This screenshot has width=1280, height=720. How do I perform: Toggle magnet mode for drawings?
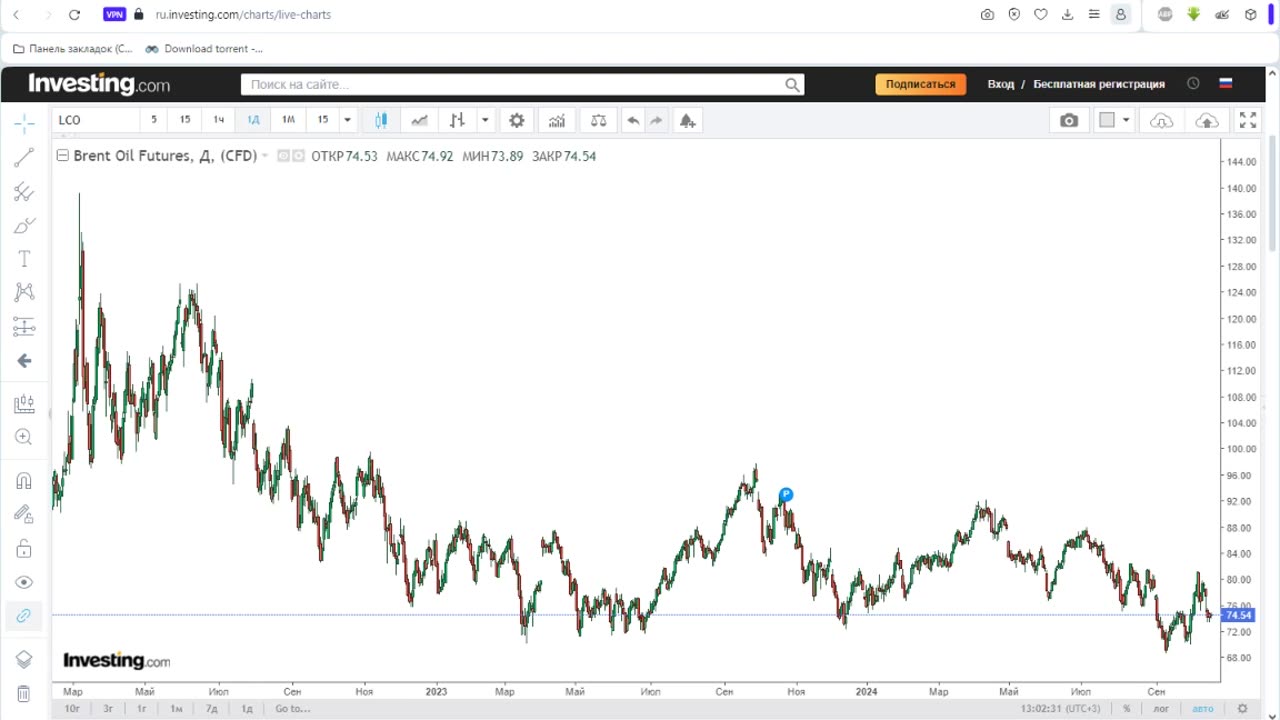coord(24,481)
